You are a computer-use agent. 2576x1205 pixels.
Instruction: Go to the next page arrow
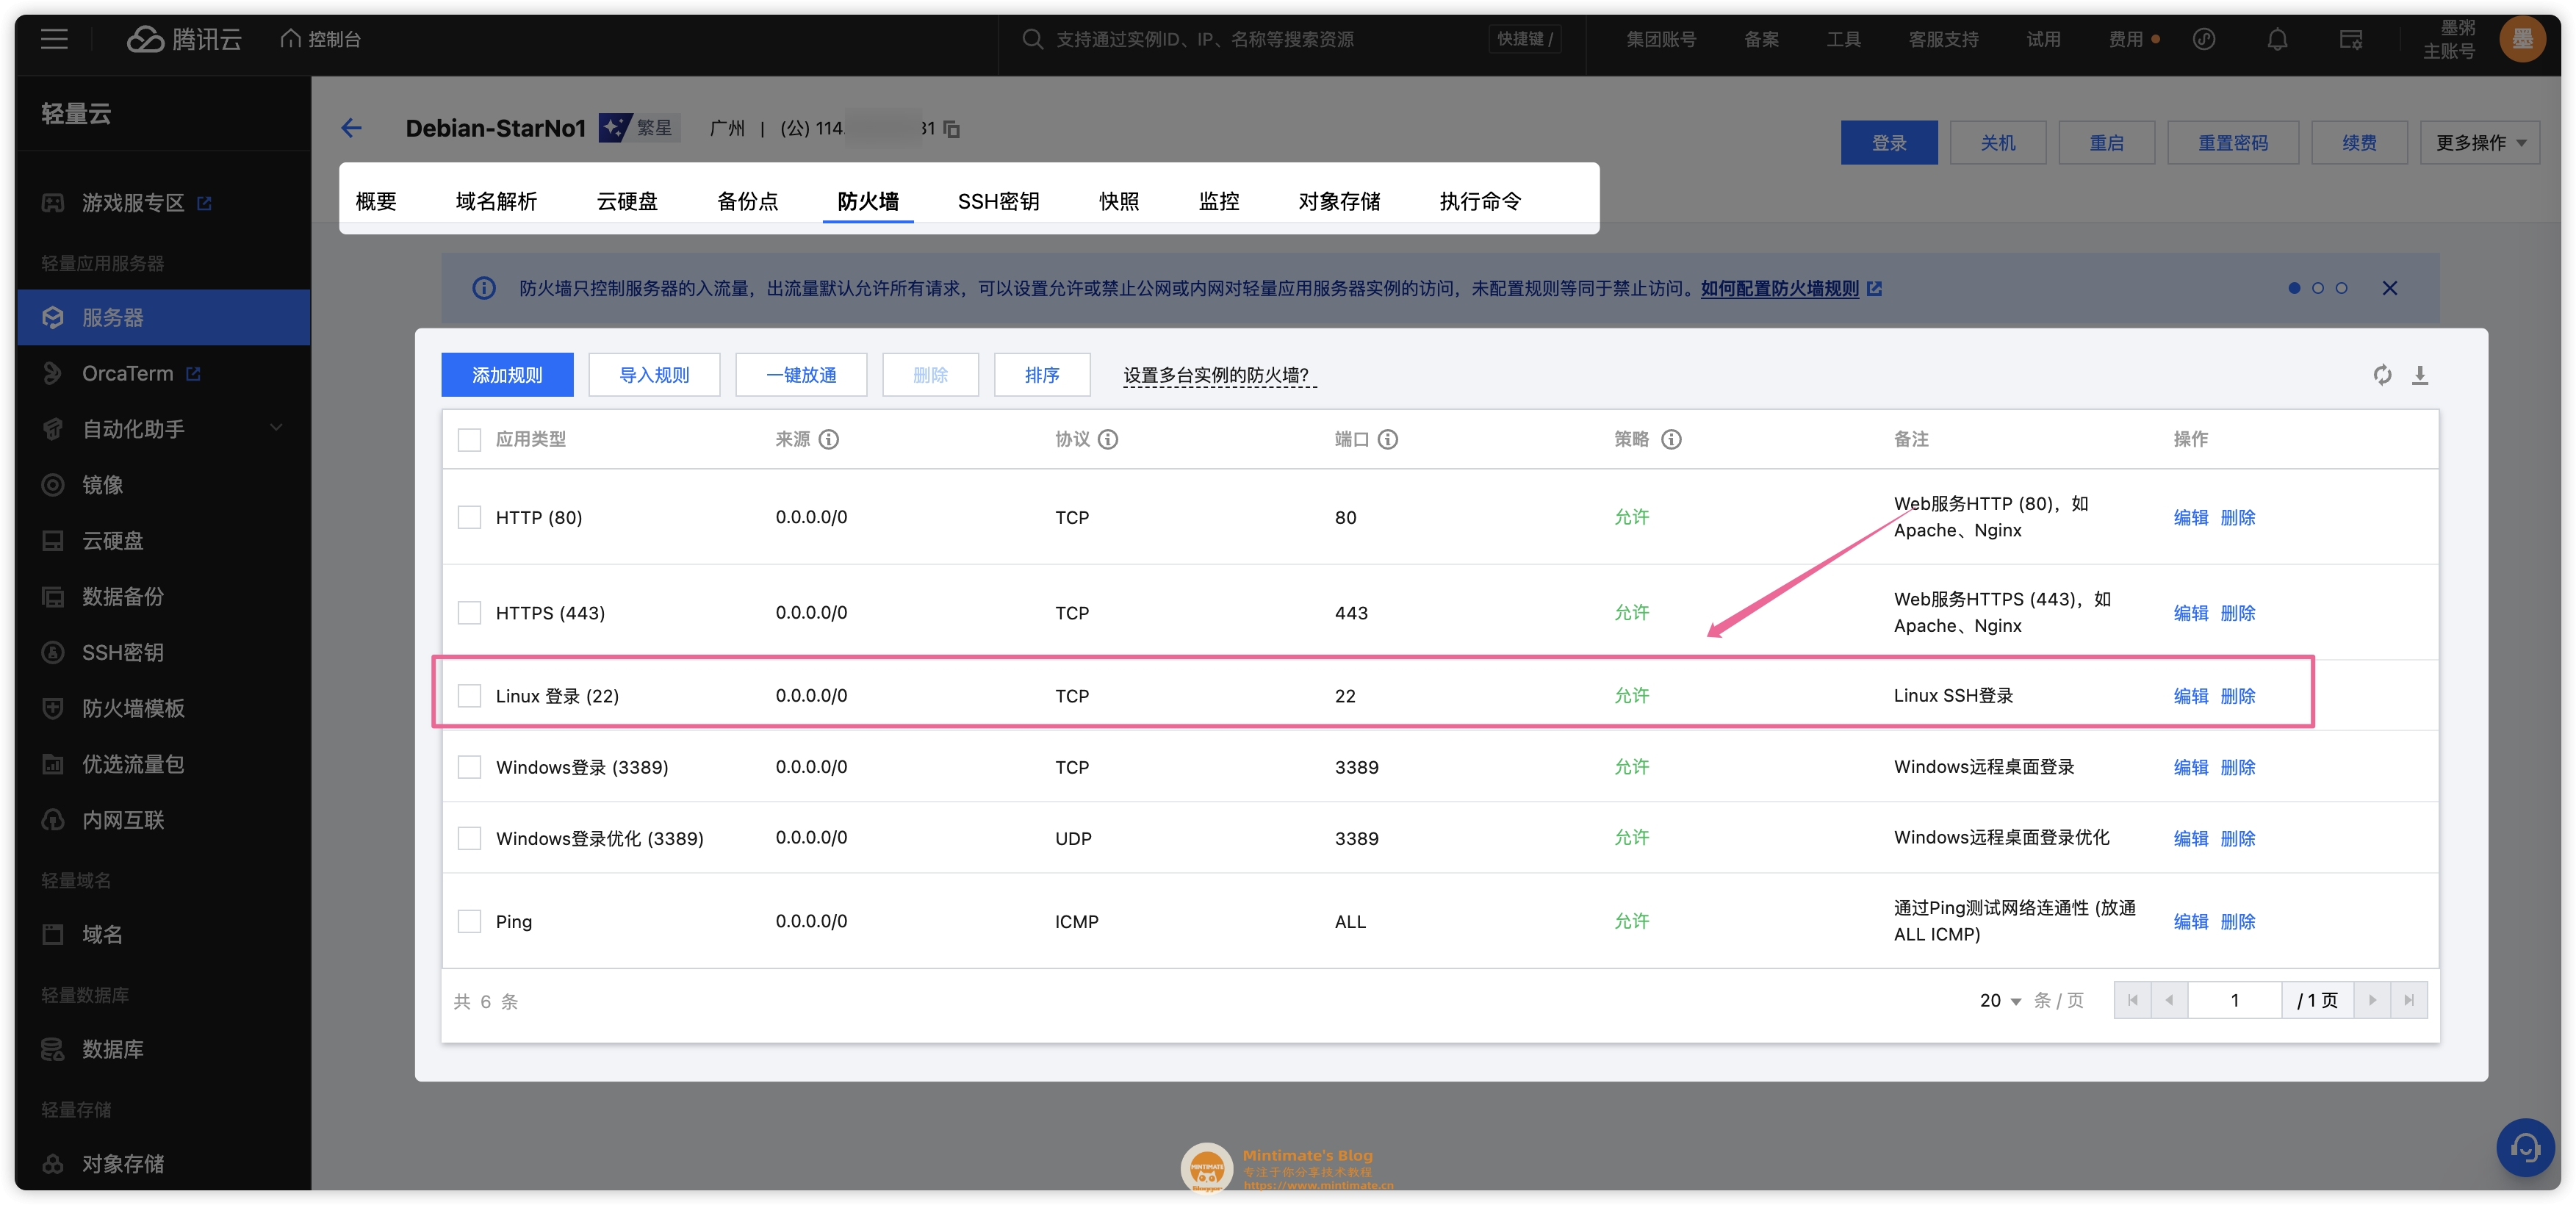coord(2372,1000)
